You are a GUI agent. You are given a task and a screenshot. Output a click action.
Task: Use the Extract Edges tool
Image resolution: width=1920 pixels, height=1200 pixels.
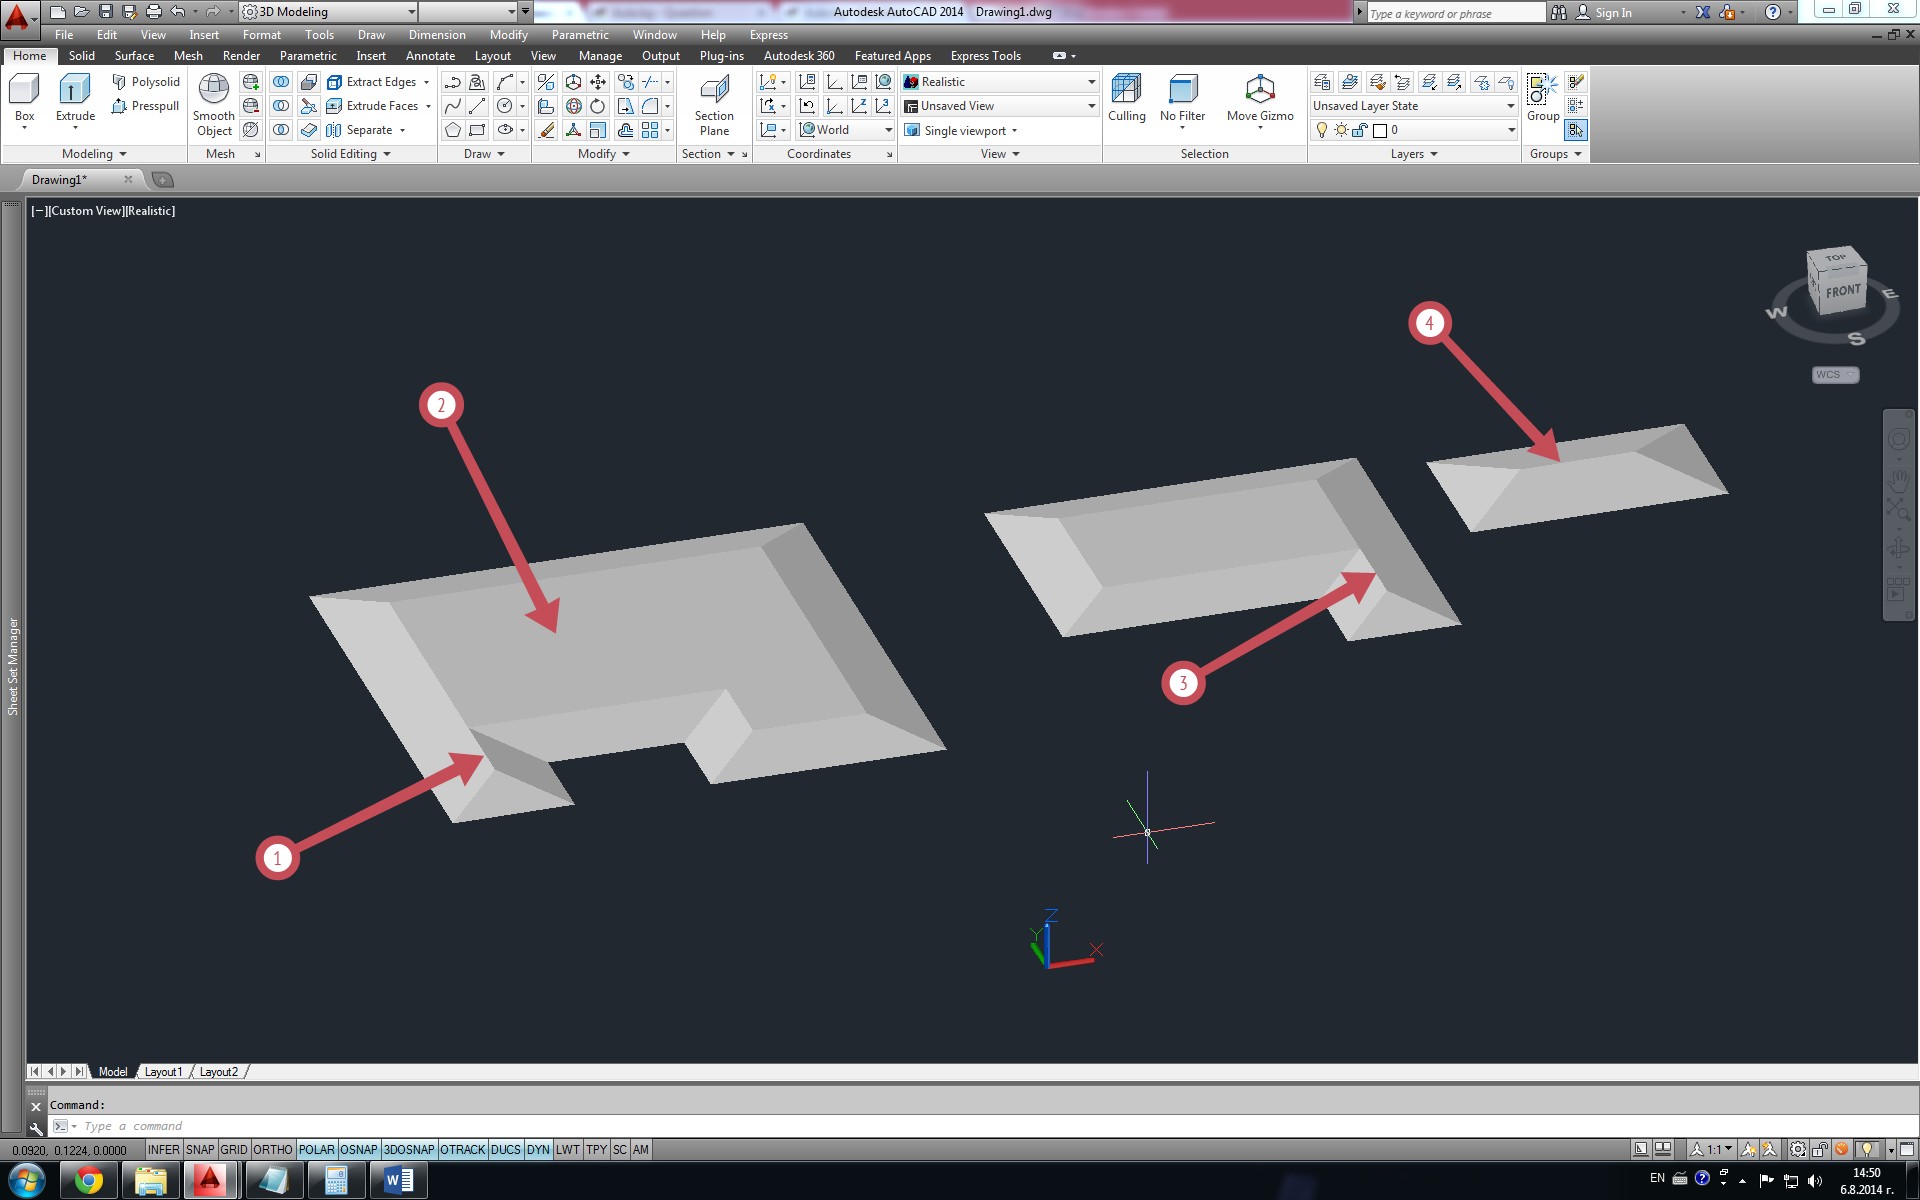click(371, 82)
